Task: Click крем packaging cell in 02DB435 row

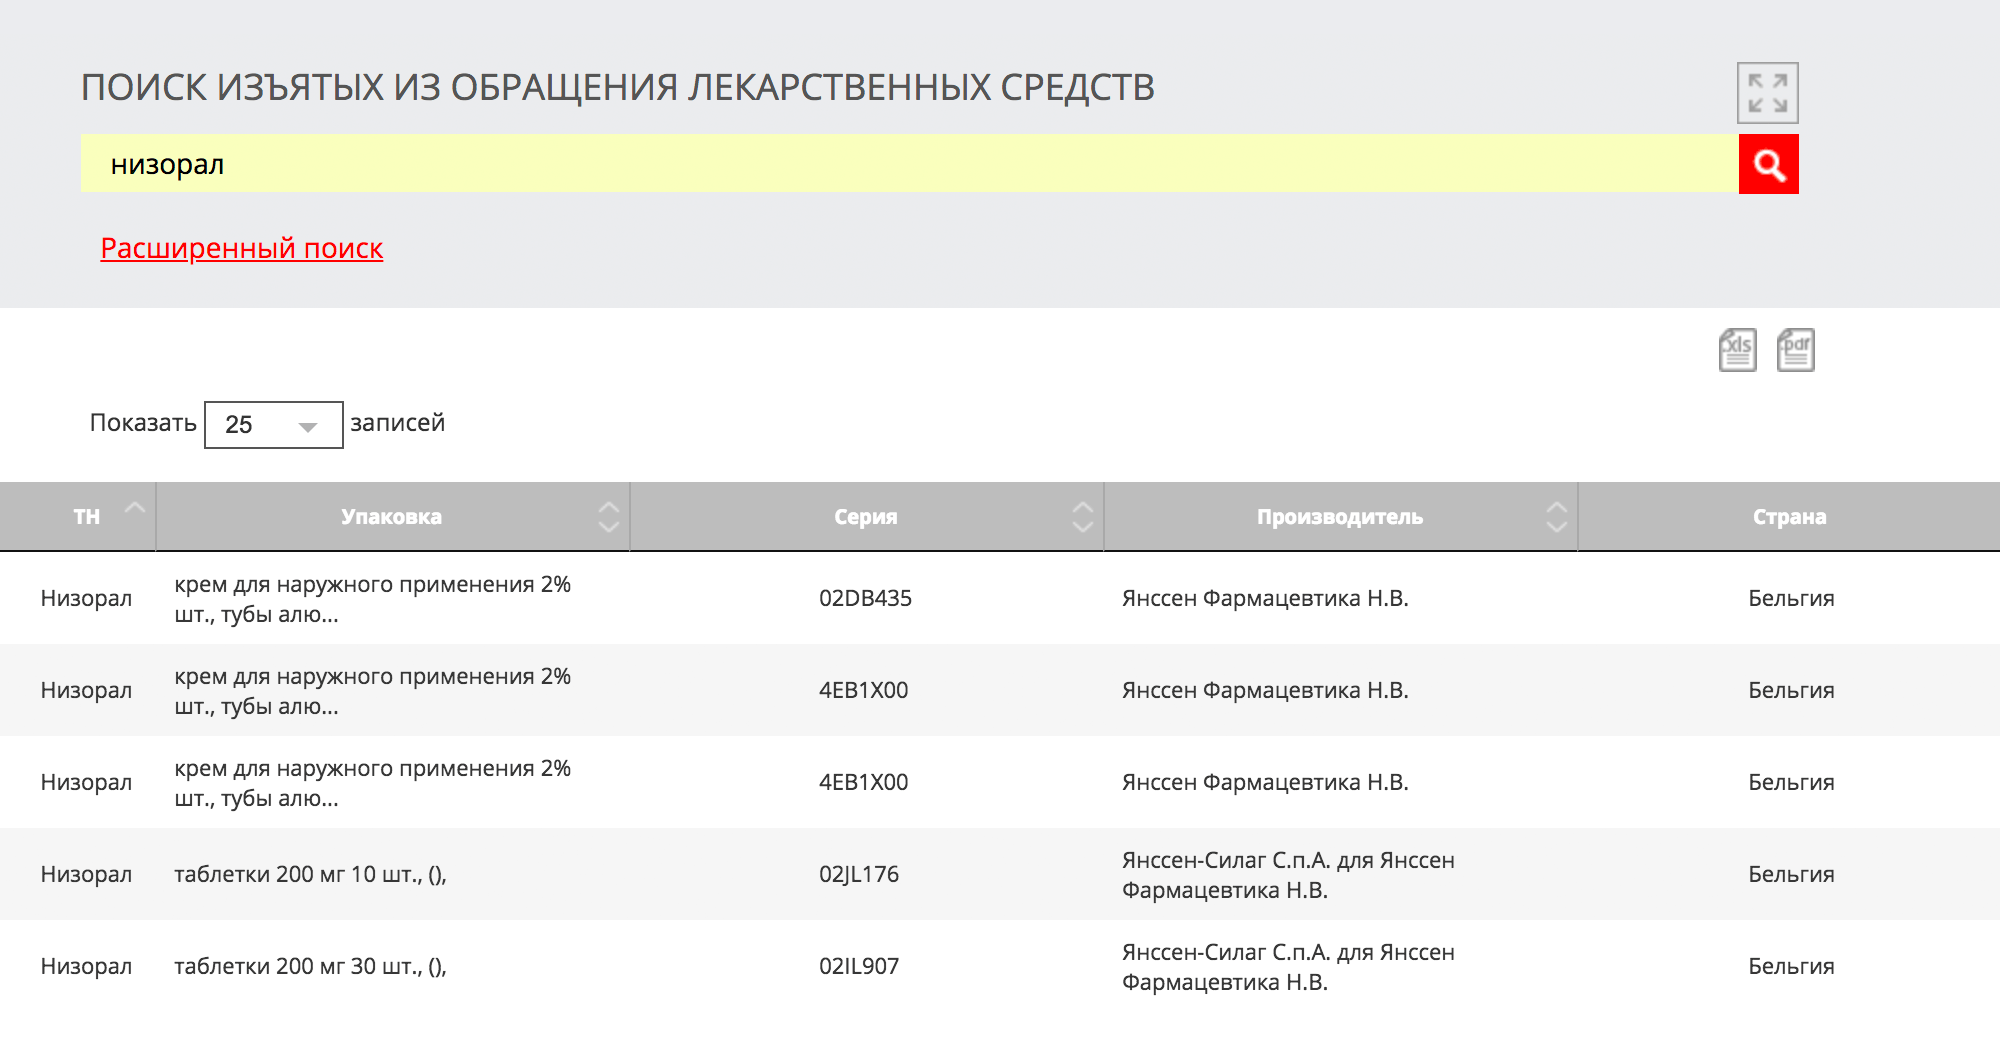Action: point(372,599)
